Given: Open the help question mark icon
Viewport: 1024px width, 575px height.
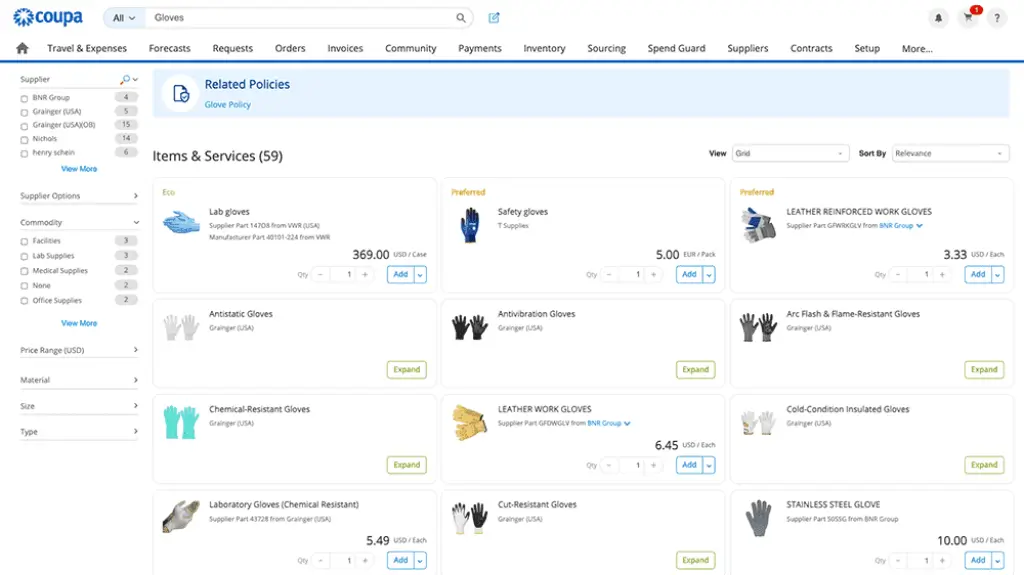Looking at the screenshot, I should tap(997, 18).
